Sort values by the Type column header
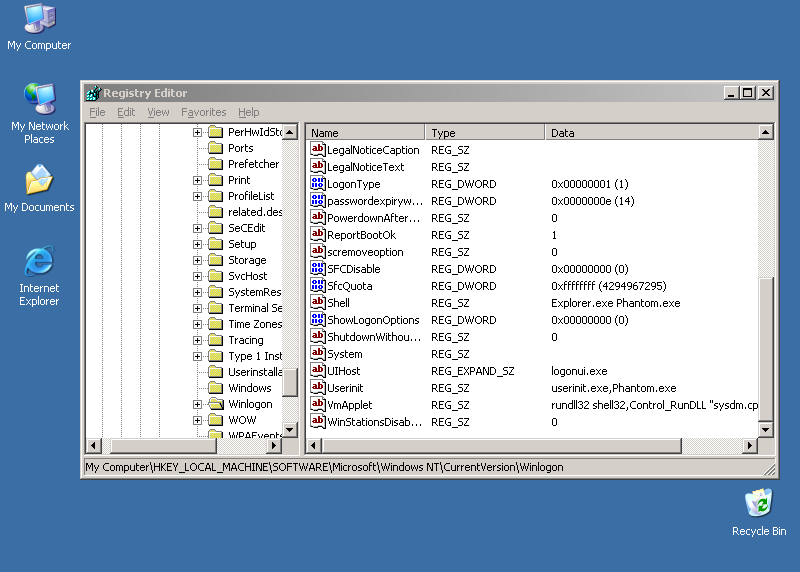The image size is (800, 572). click(x=485, y=133)
